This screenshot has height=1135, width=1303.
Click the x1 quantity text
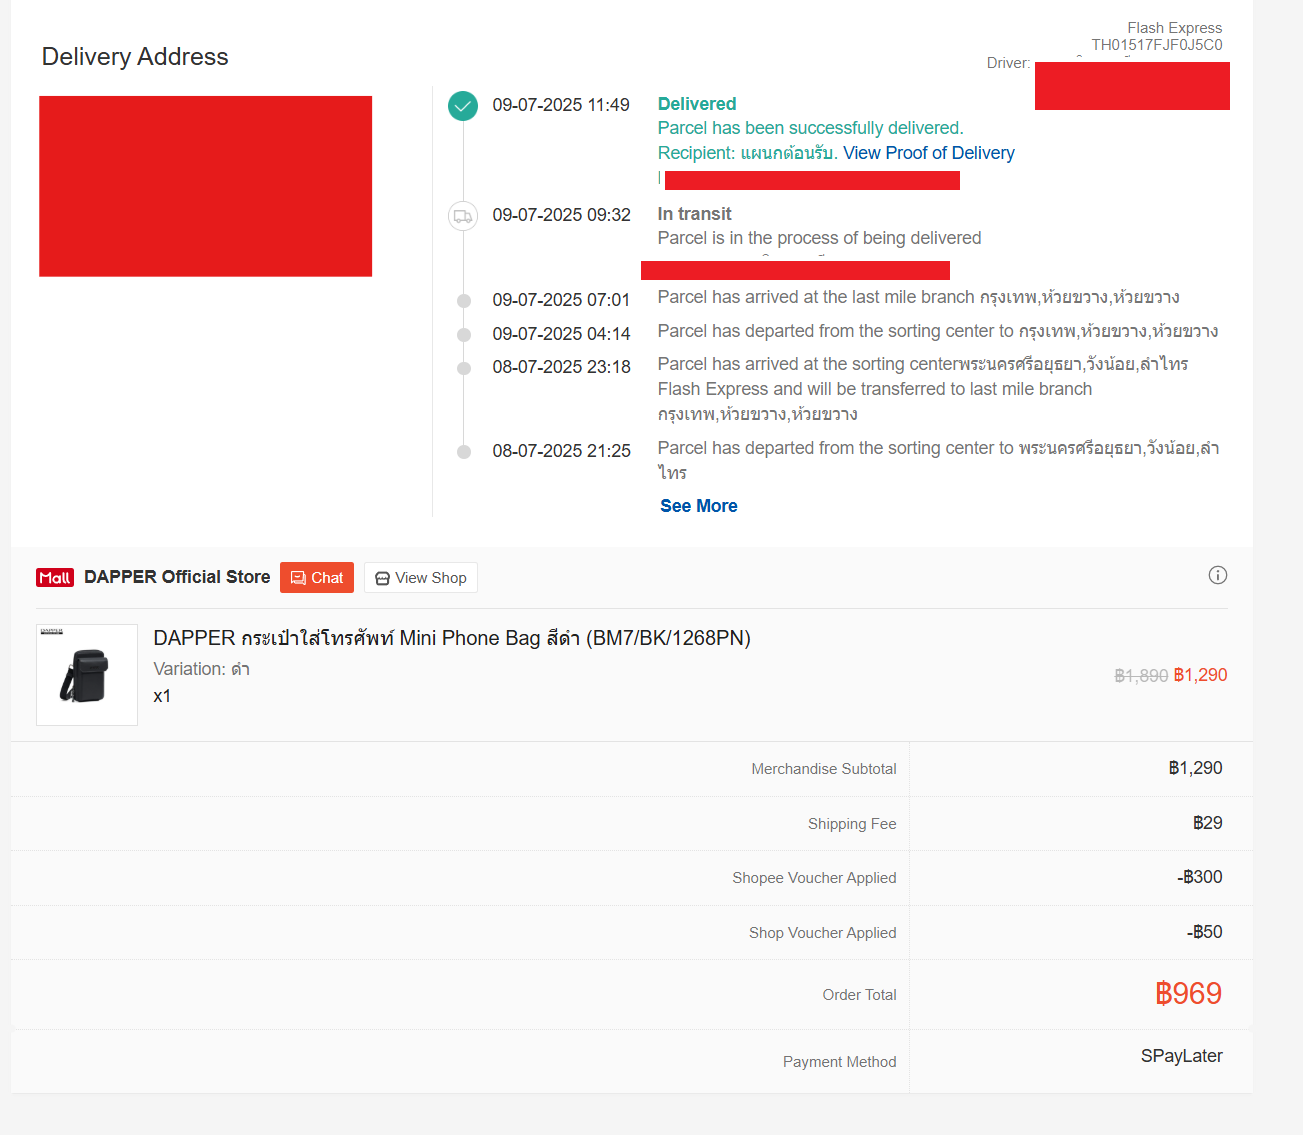point(162,696)
